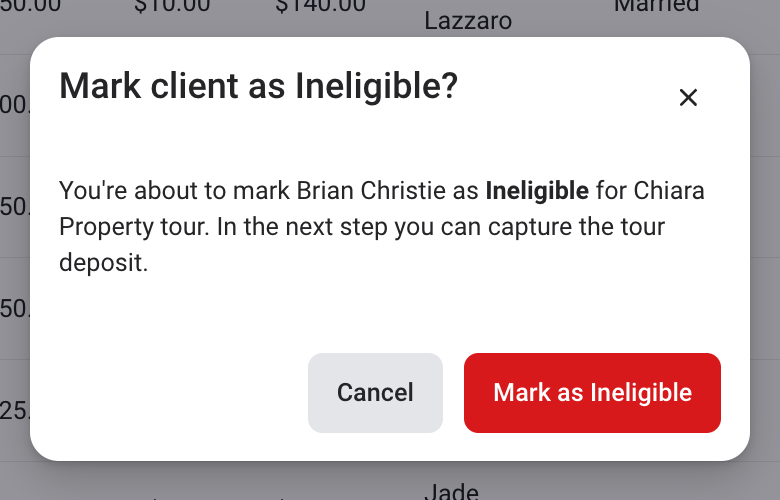Select the "Jade" cell below the dialog
780x500 pixels.
452,491
